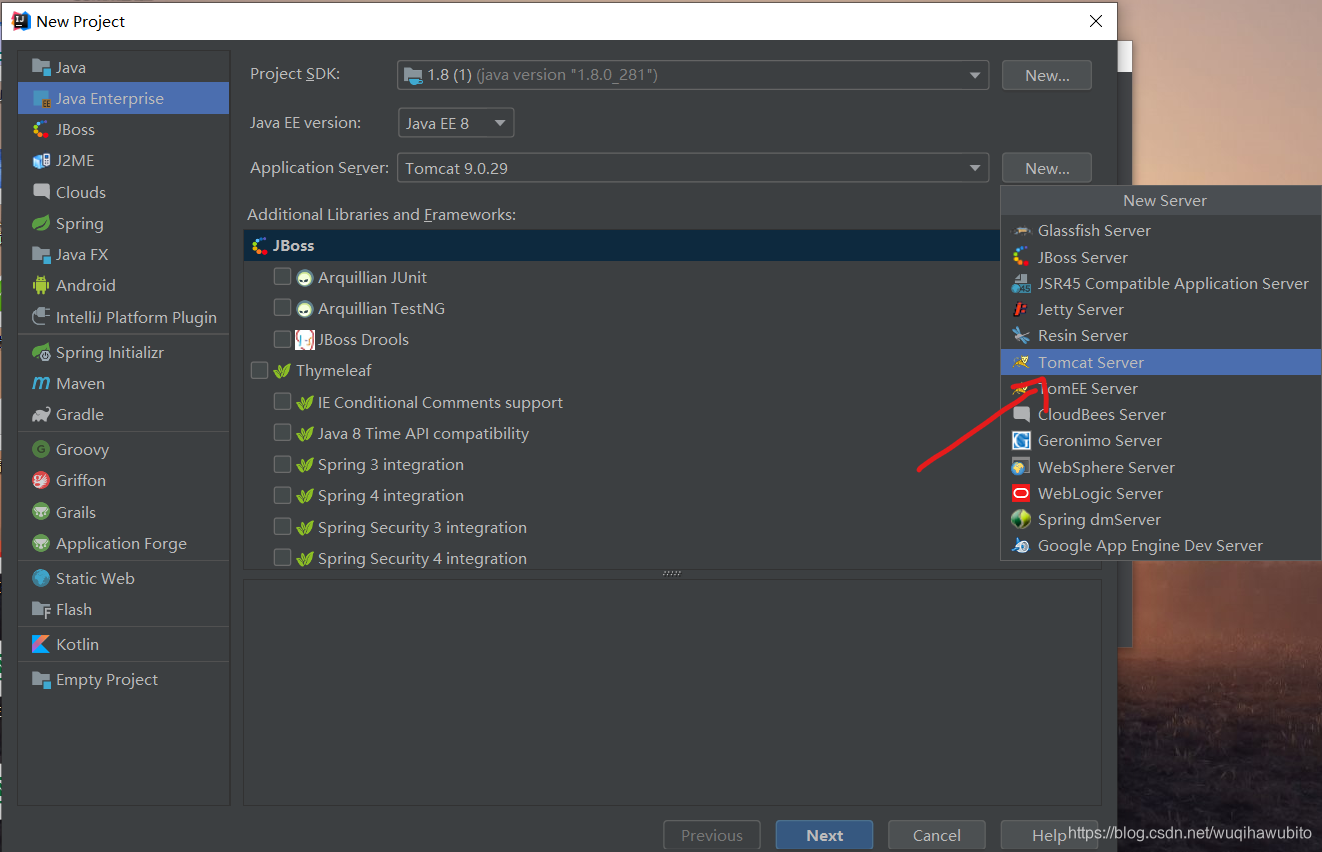Click the Groovy 'G' icon
This screenshot has width=1322, height=852.
click(x=41, y=449)
